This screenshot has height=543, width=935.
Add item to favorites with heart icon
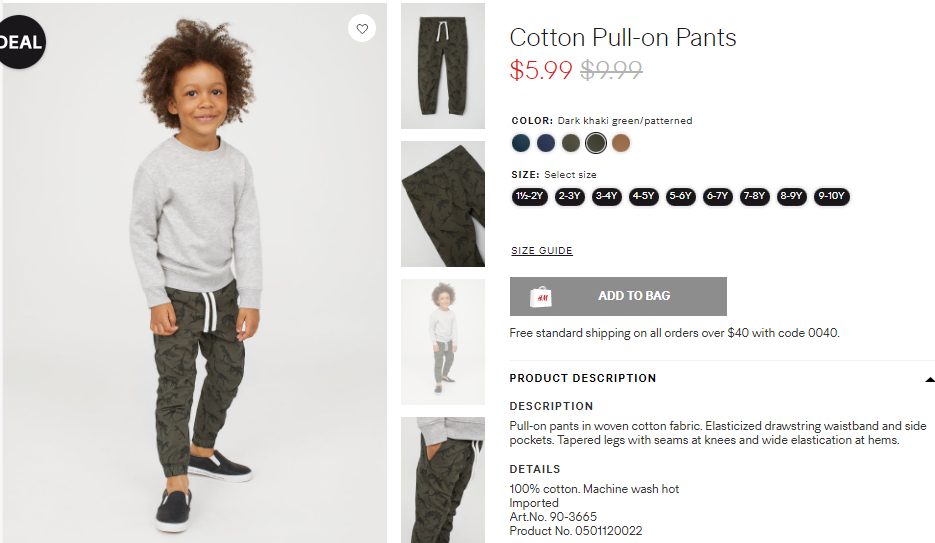[x=362, y=28]
